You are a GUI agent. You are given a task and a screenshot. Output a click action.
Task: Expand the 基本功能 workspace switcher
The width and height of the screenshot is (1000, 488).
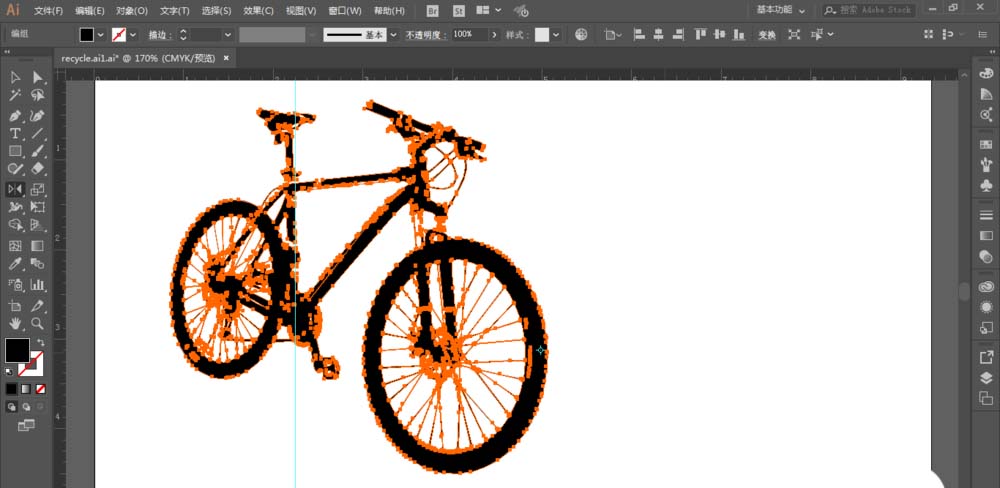780,10
